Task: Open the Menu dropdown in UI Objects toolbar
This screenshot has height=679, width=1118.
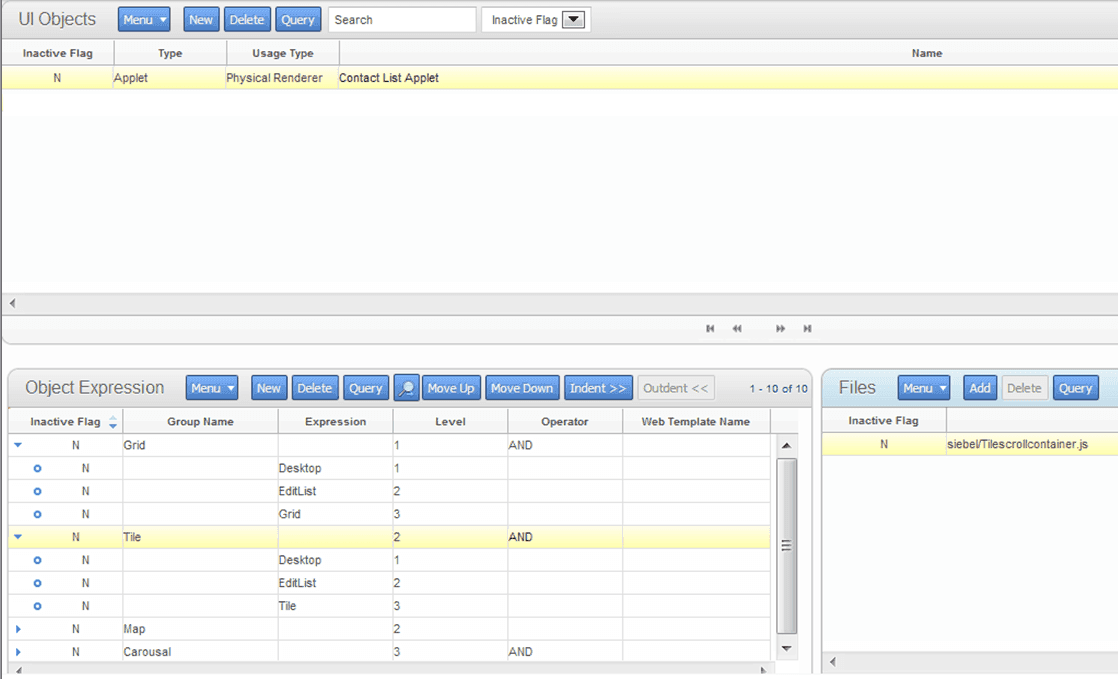Action: point(143,19)
